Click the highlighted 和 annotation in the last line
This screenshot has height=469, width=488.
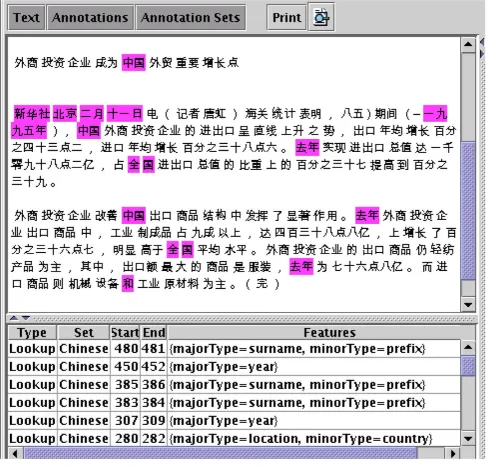click(x=128, y=284)
